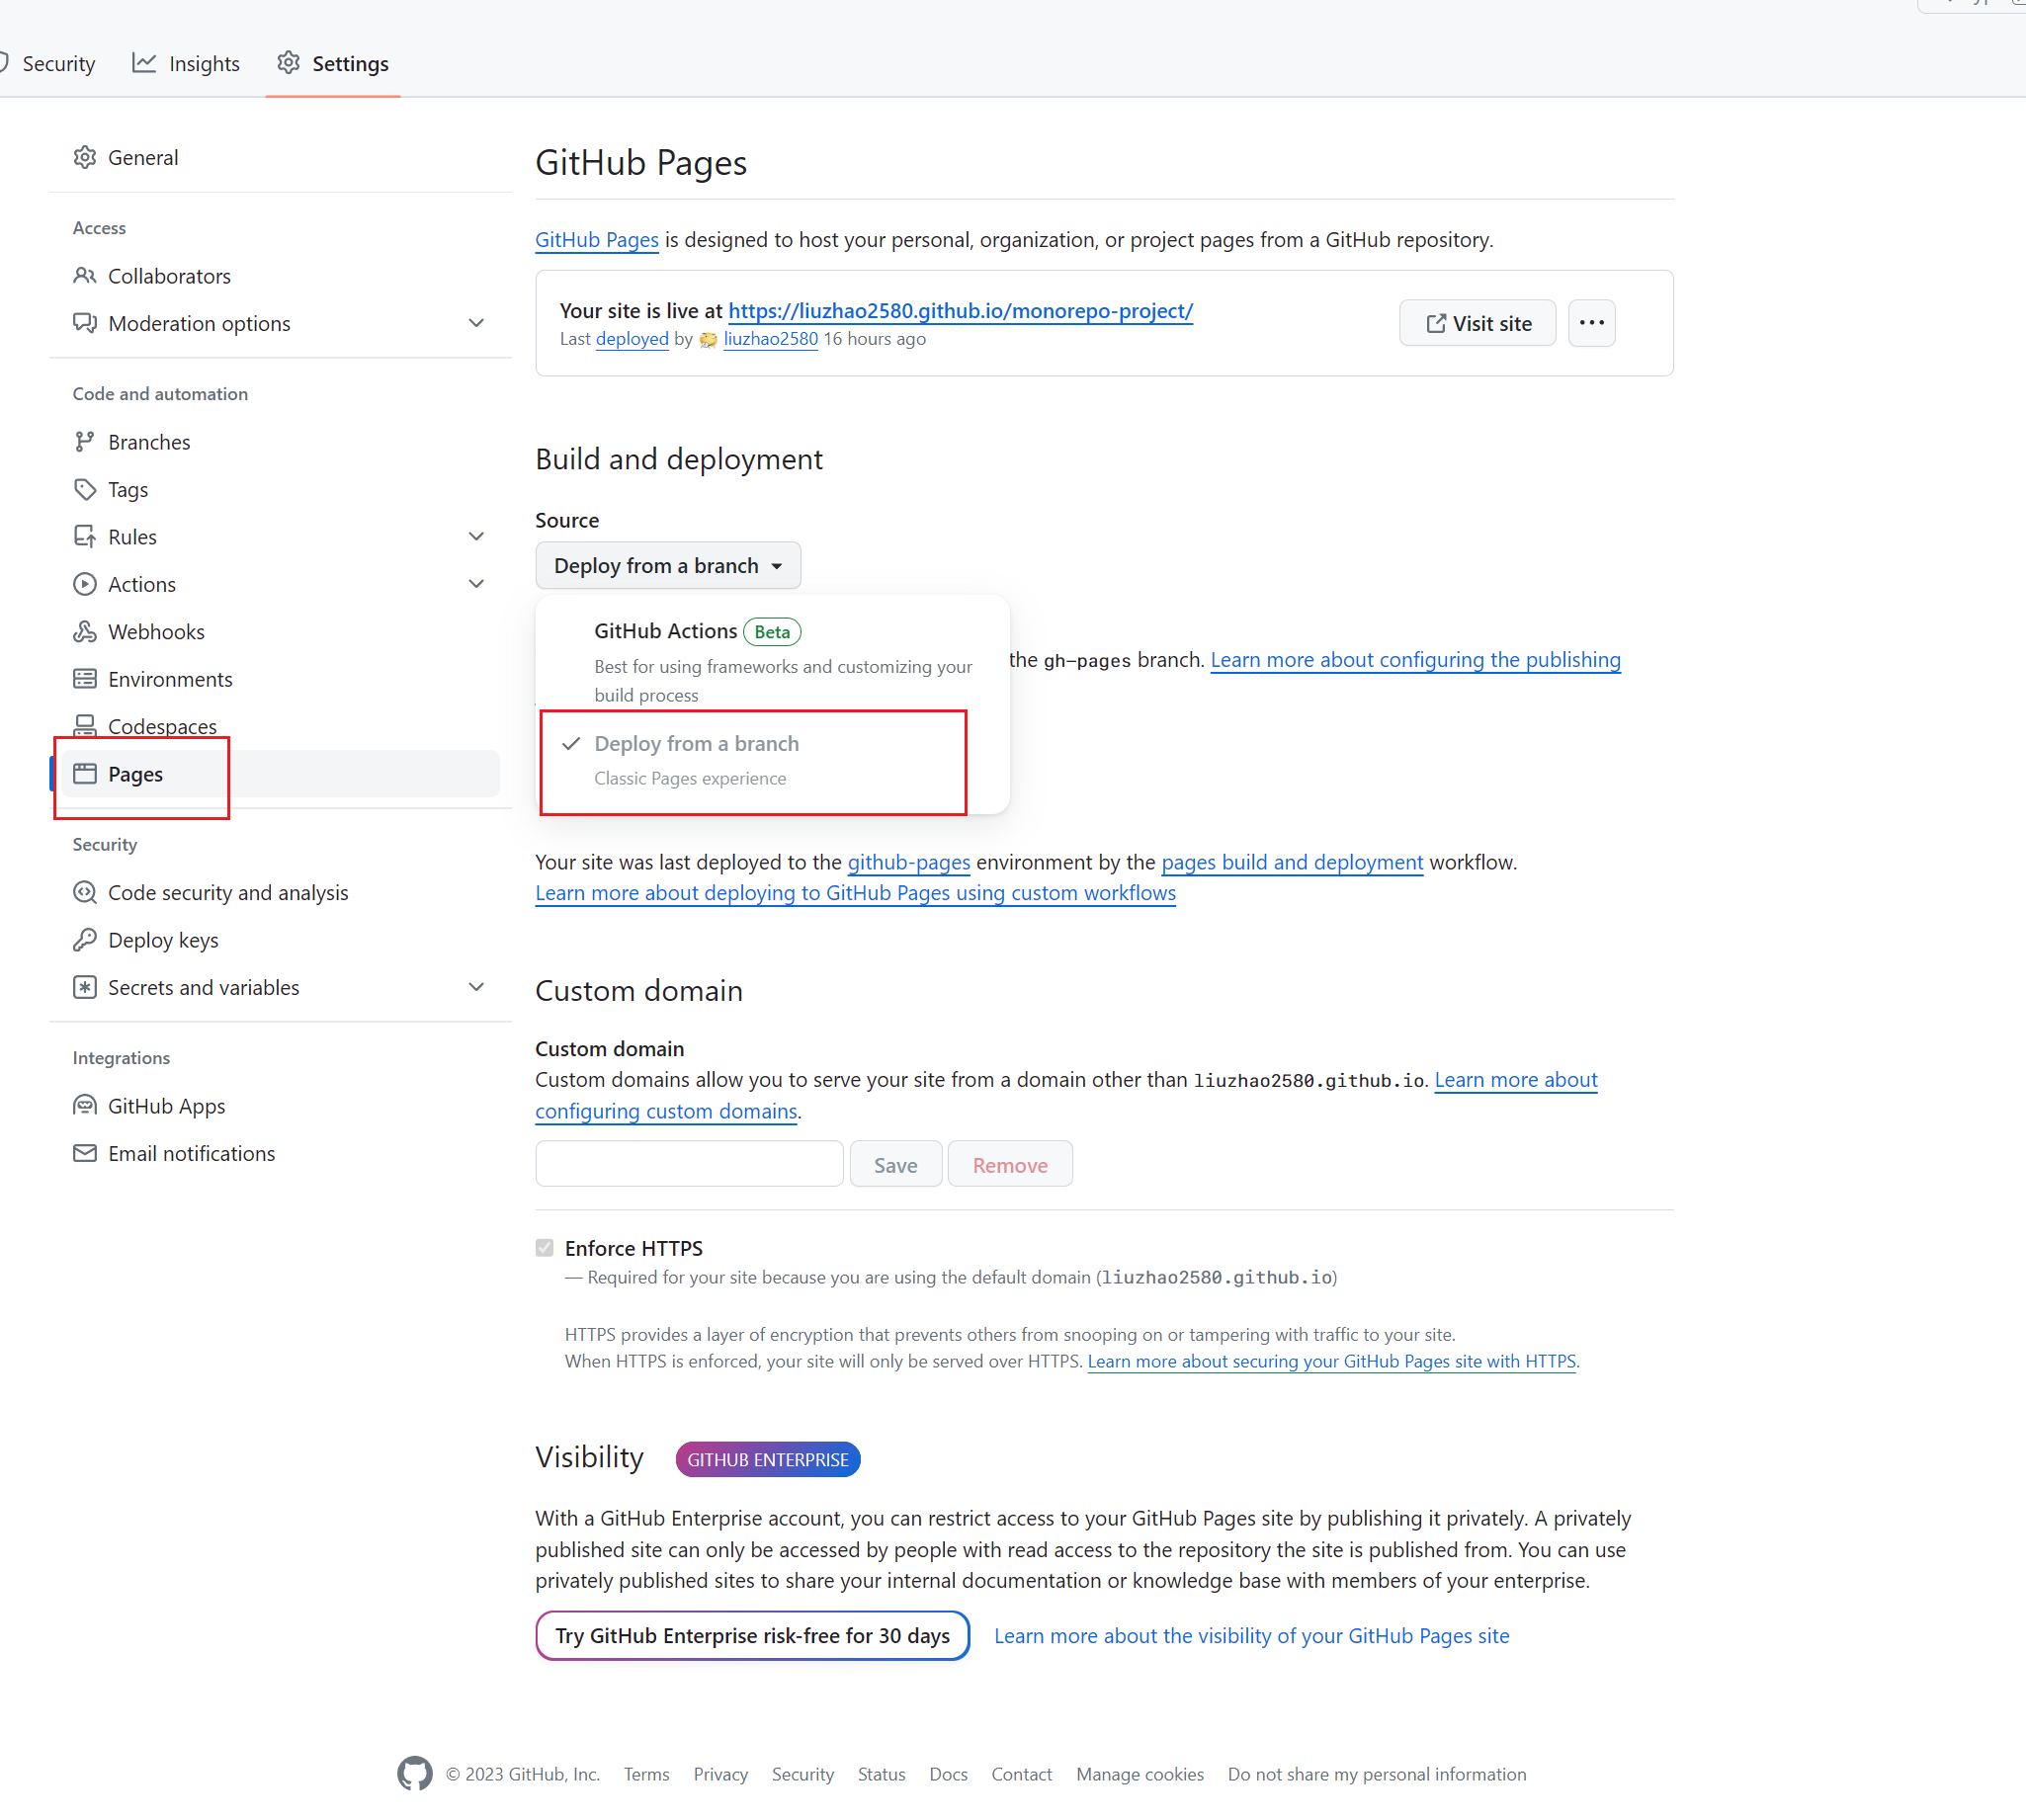Click the checkmark beside Deploy from a branch
This screenshot has height=1820, width=2026.
(x=571, y=744)
